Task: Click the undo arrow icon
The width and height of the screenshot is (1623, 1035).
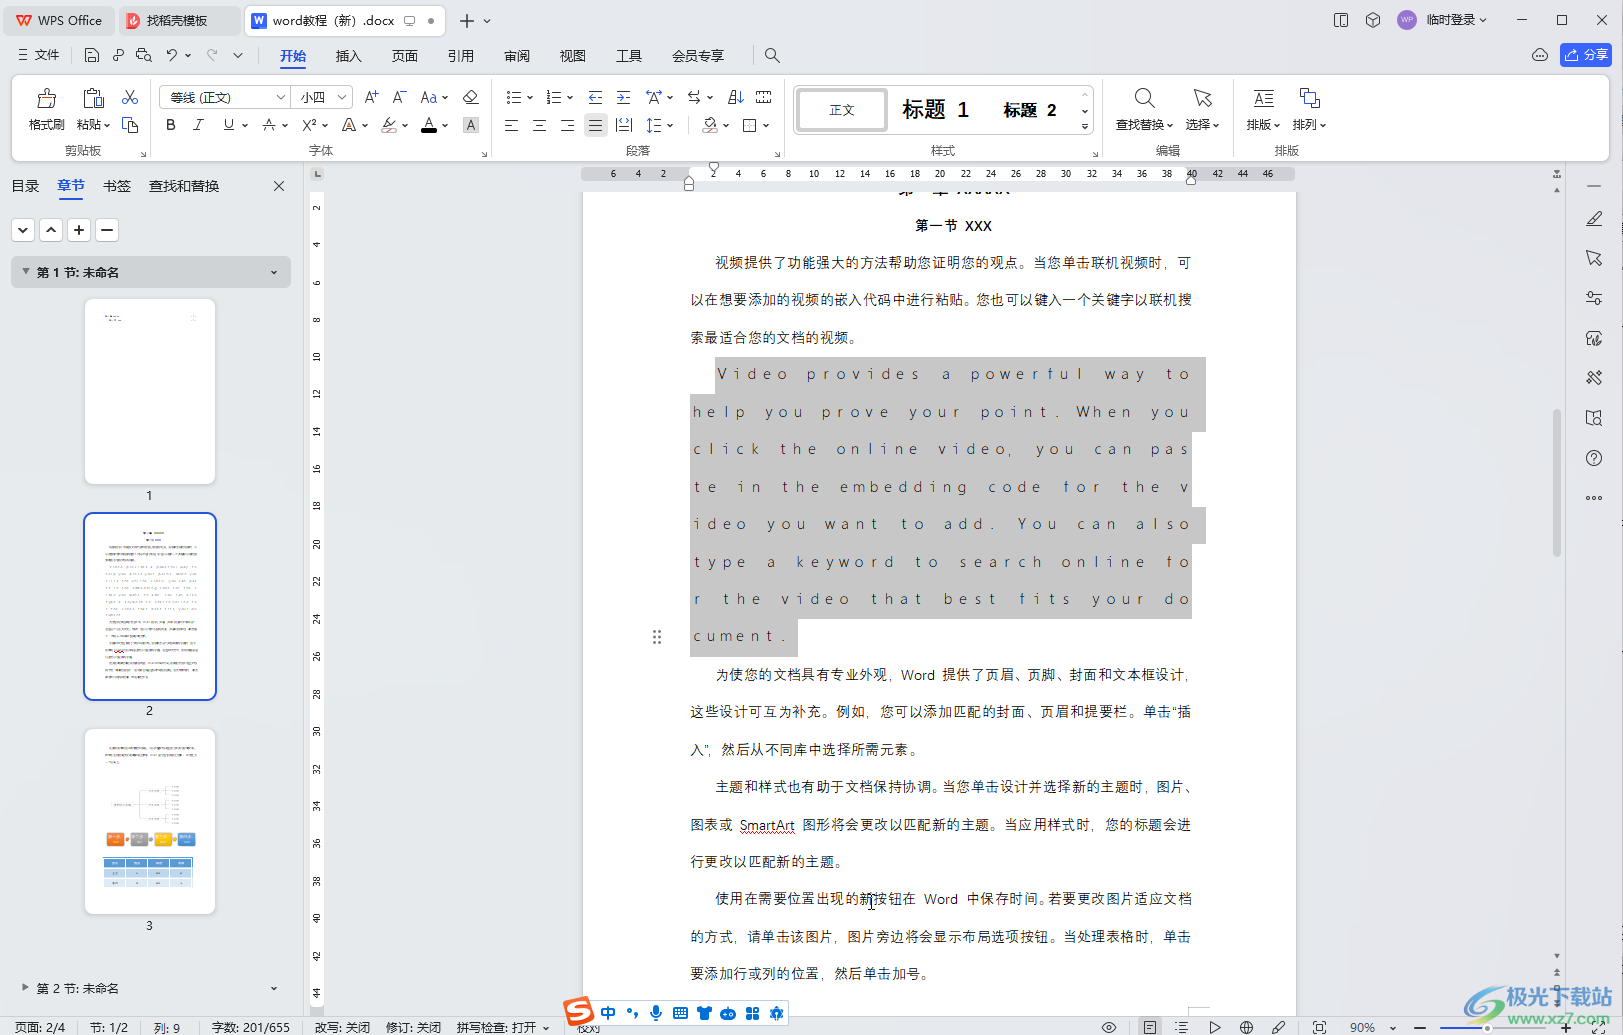Action: 172,55
